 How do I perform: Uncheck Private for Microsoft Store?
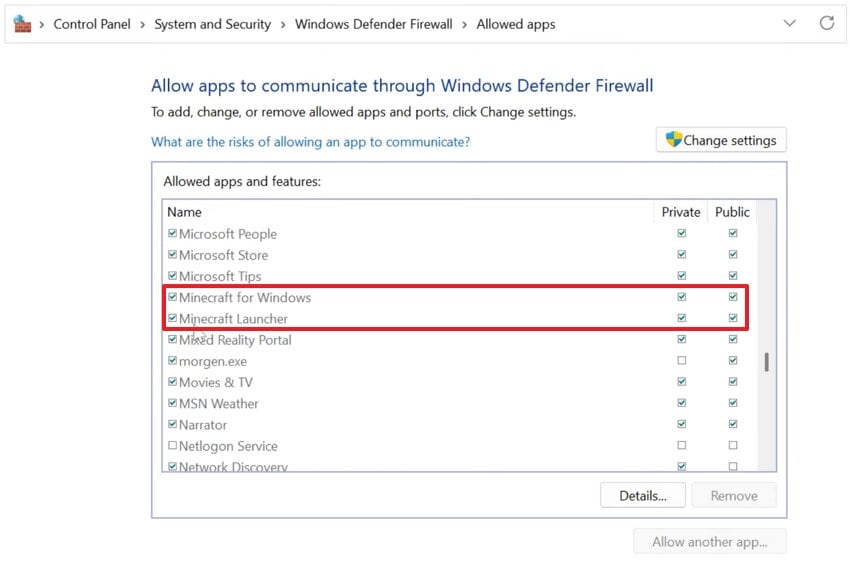click(x=681, y=255)
